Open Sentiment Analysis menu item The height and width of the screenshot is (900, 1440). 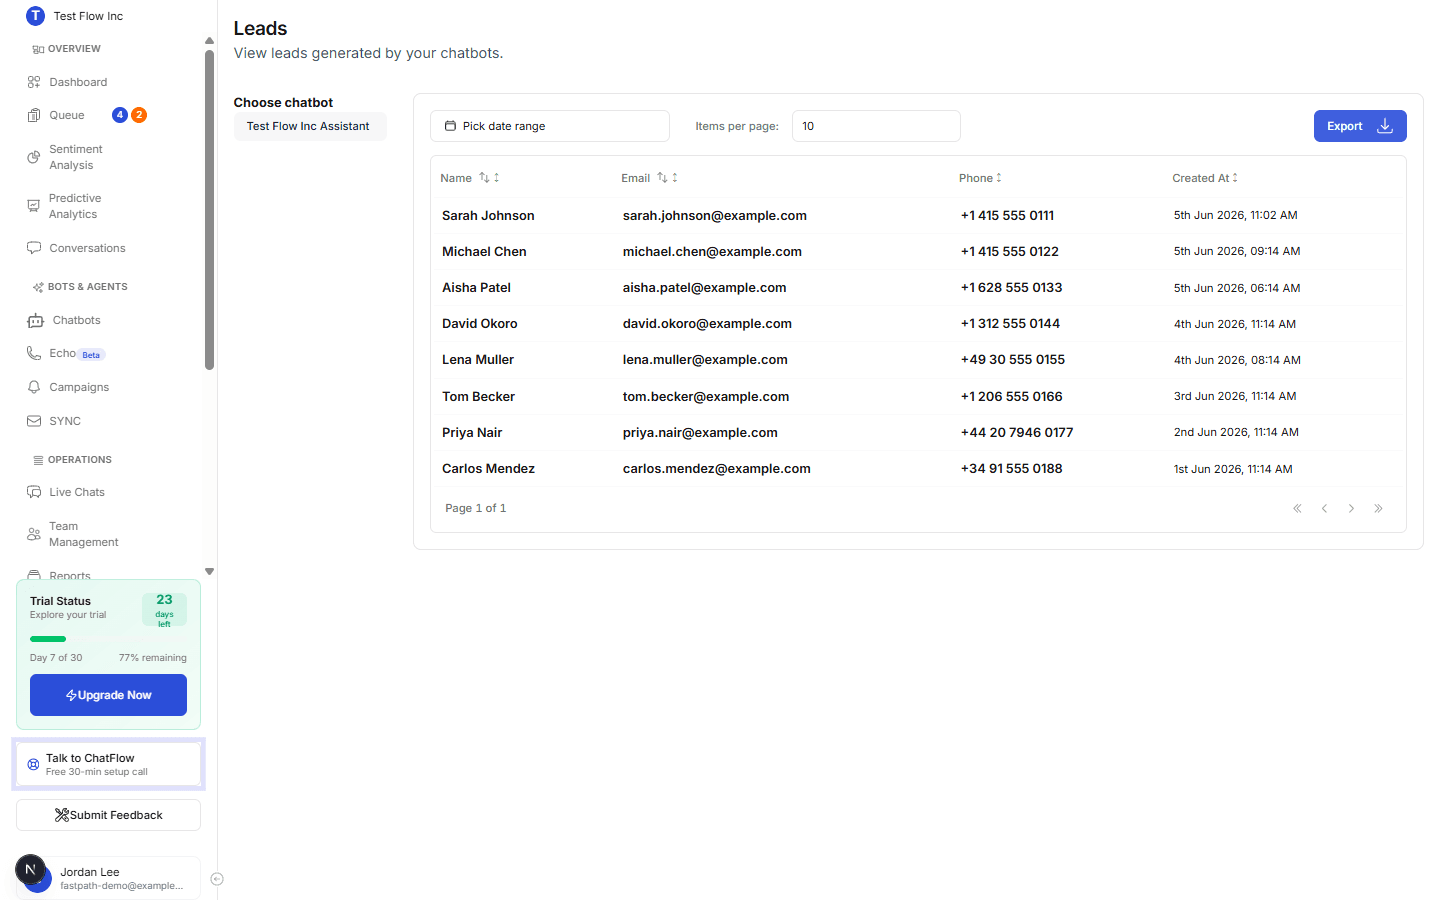click(76, 157)
